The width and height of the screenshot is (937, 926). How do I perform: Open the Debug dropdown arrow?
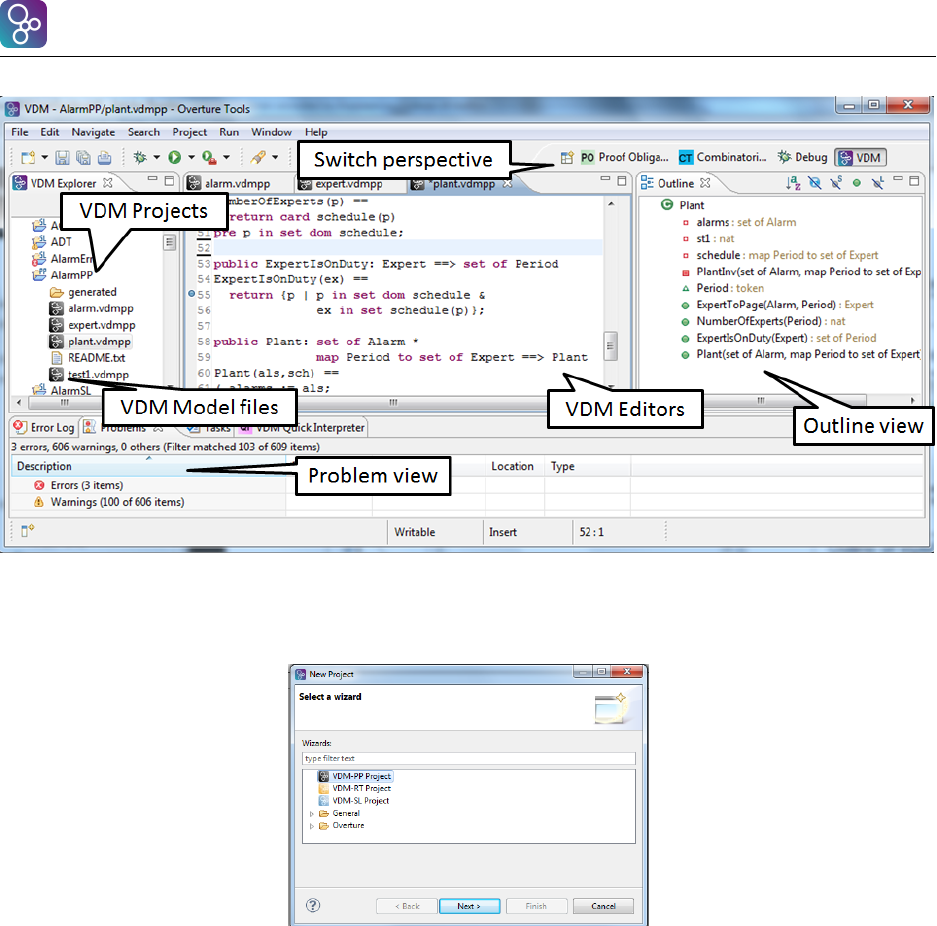coord(157,157)
